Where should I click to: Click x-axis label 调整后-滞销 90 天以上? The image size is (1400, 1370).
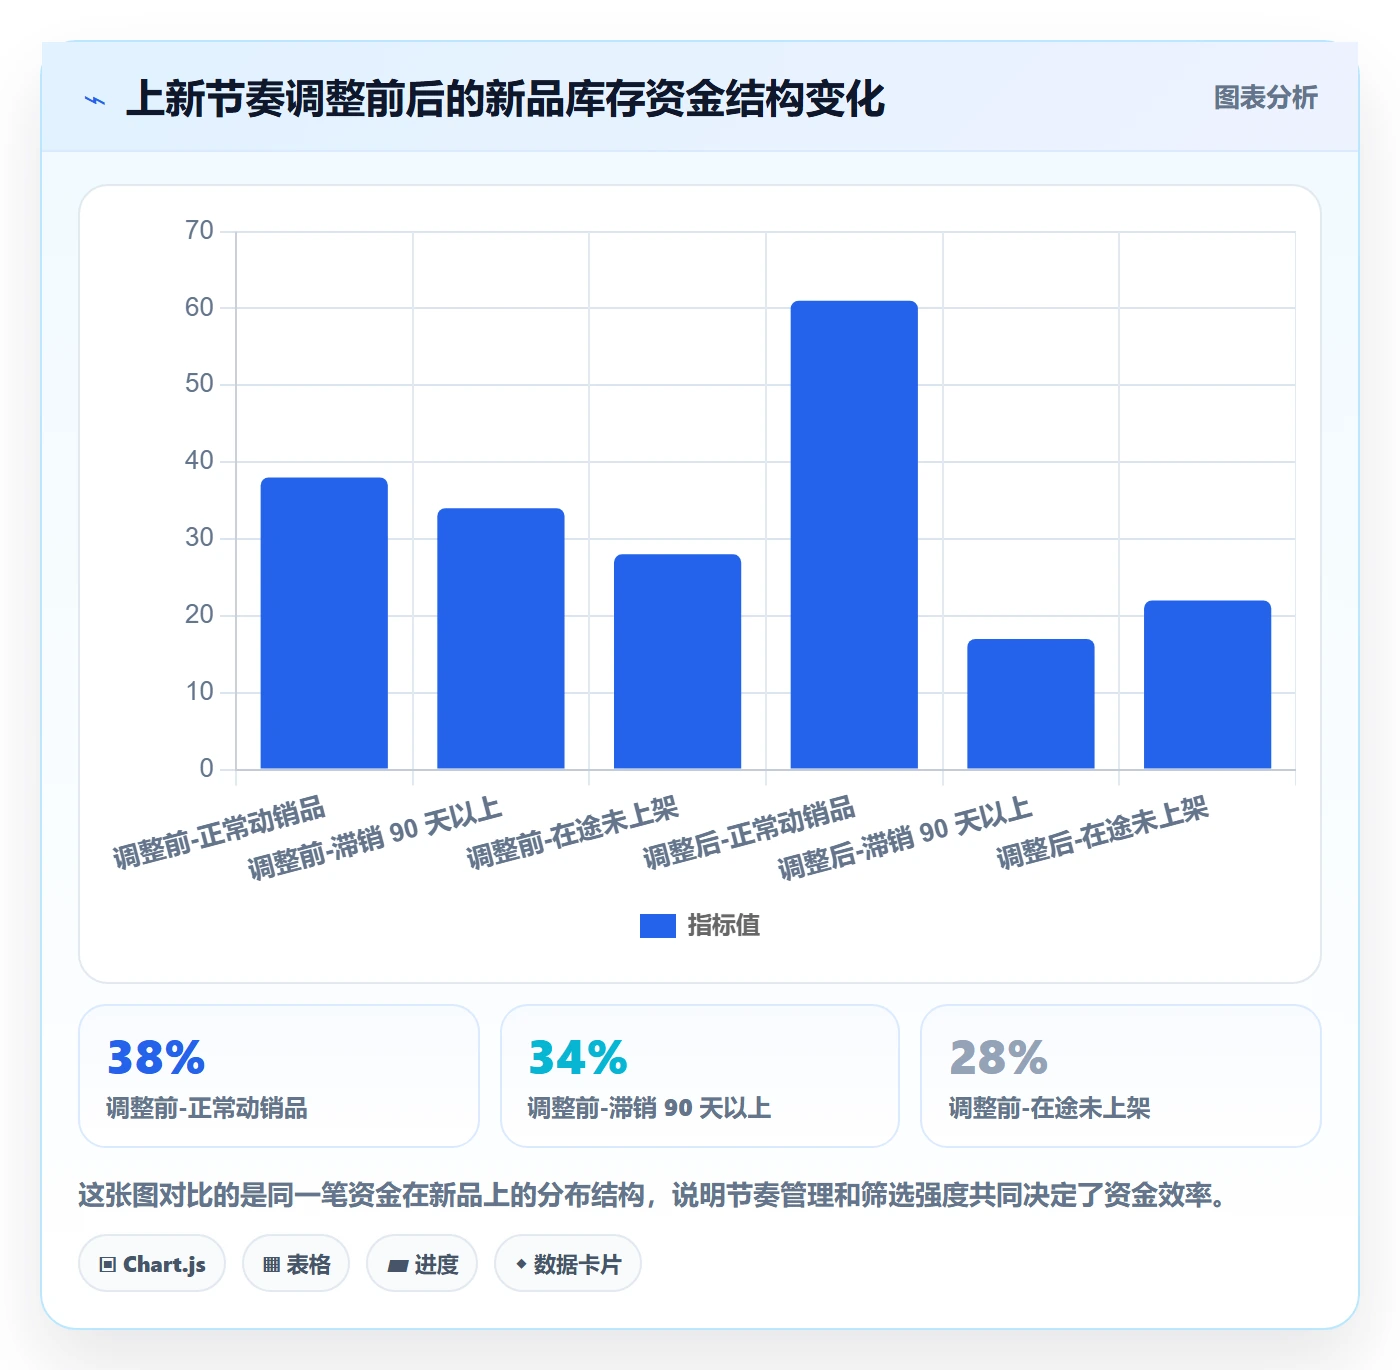point(904,838)
